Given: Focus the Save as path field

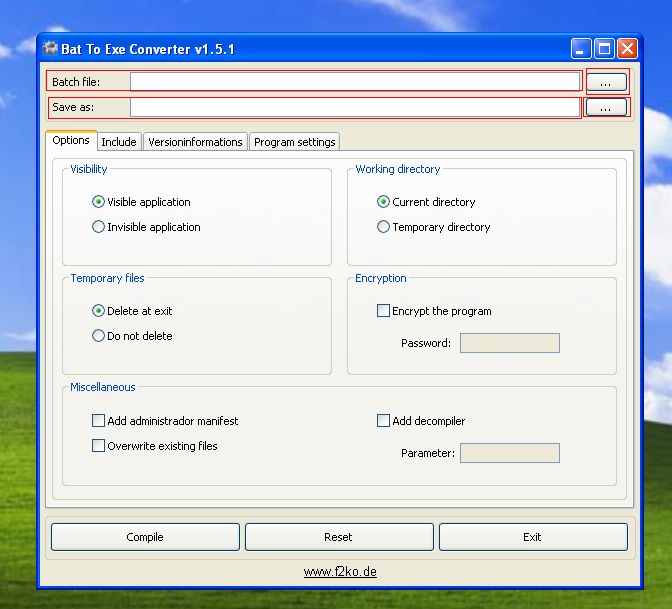Looking at the screenshot, I should [x=355, y=107].
